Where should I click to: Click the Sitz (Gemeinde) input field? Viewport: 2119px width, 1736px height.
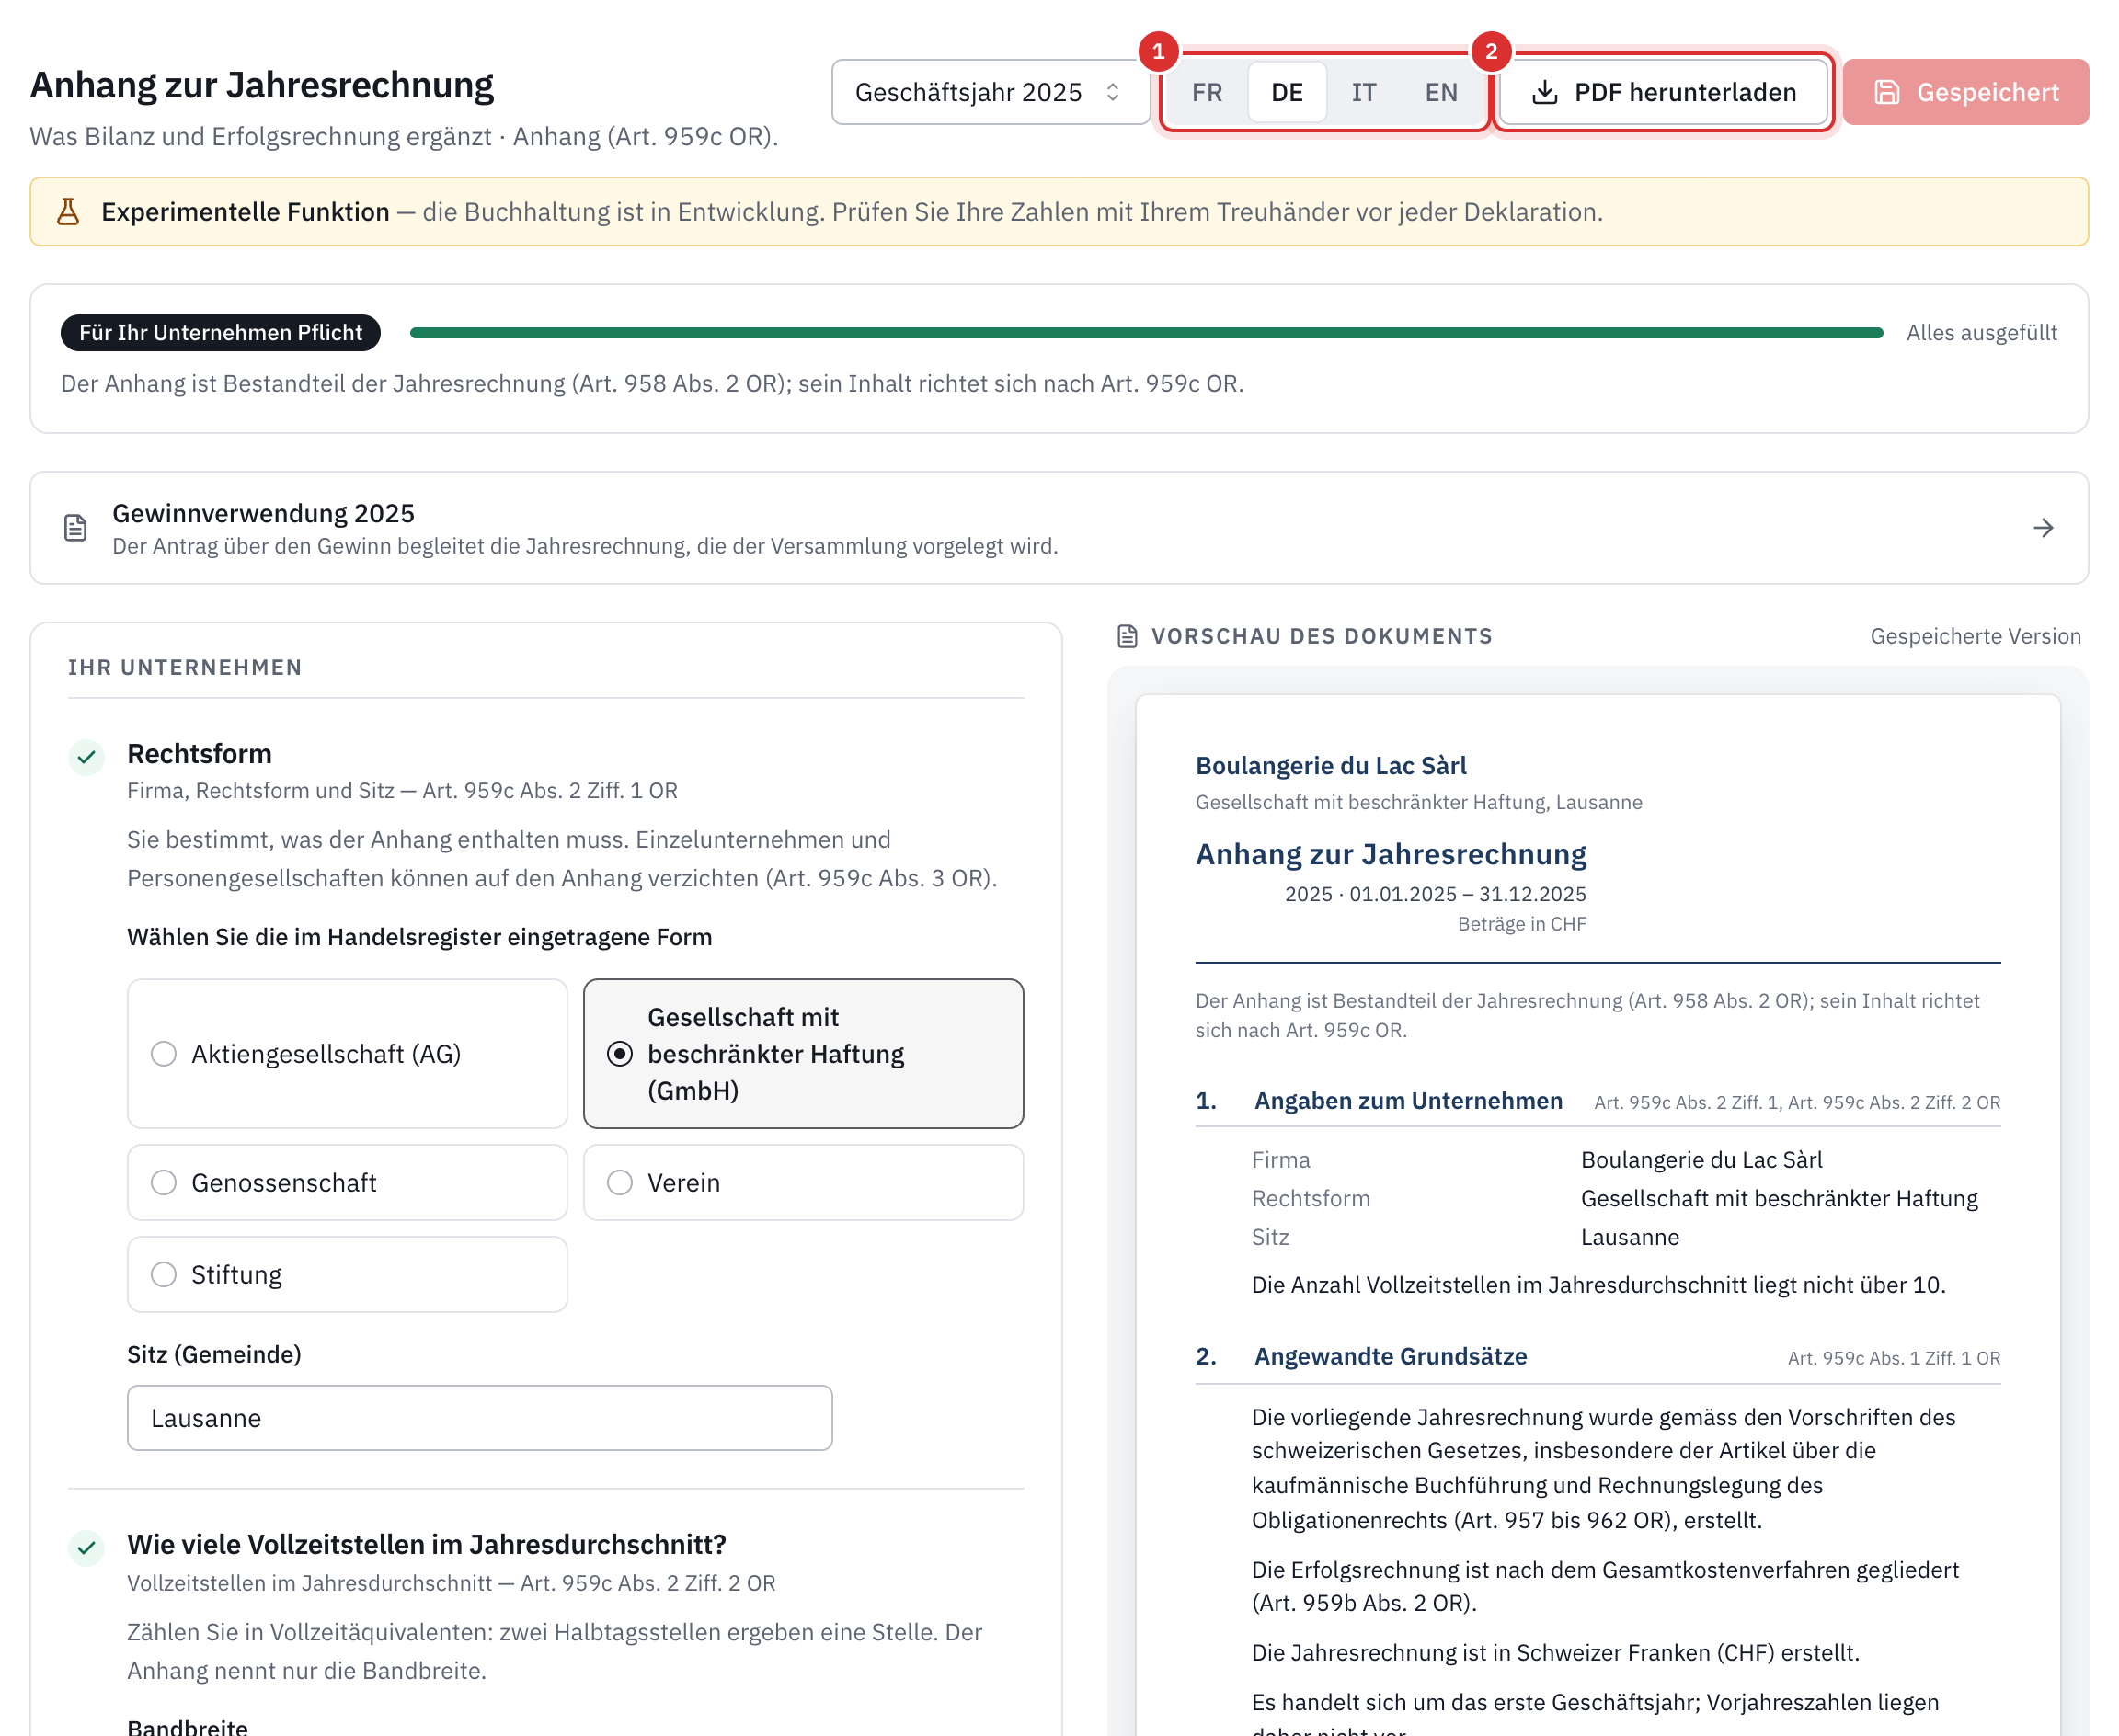click(479, 1418)
